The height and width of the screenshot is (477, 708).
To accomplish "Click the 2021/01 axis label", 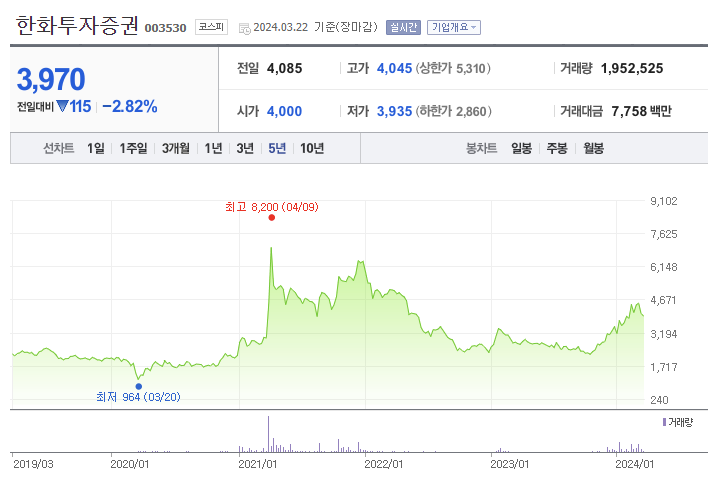I will [x=257, y=464].
